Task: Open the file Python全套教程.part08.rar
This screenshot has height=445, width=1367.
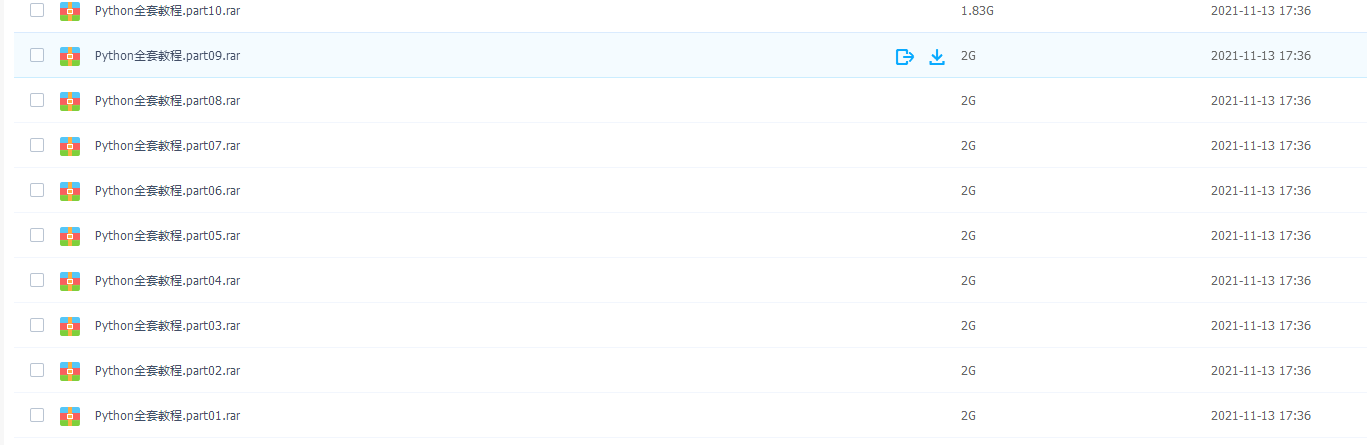Action: [167, 101]
